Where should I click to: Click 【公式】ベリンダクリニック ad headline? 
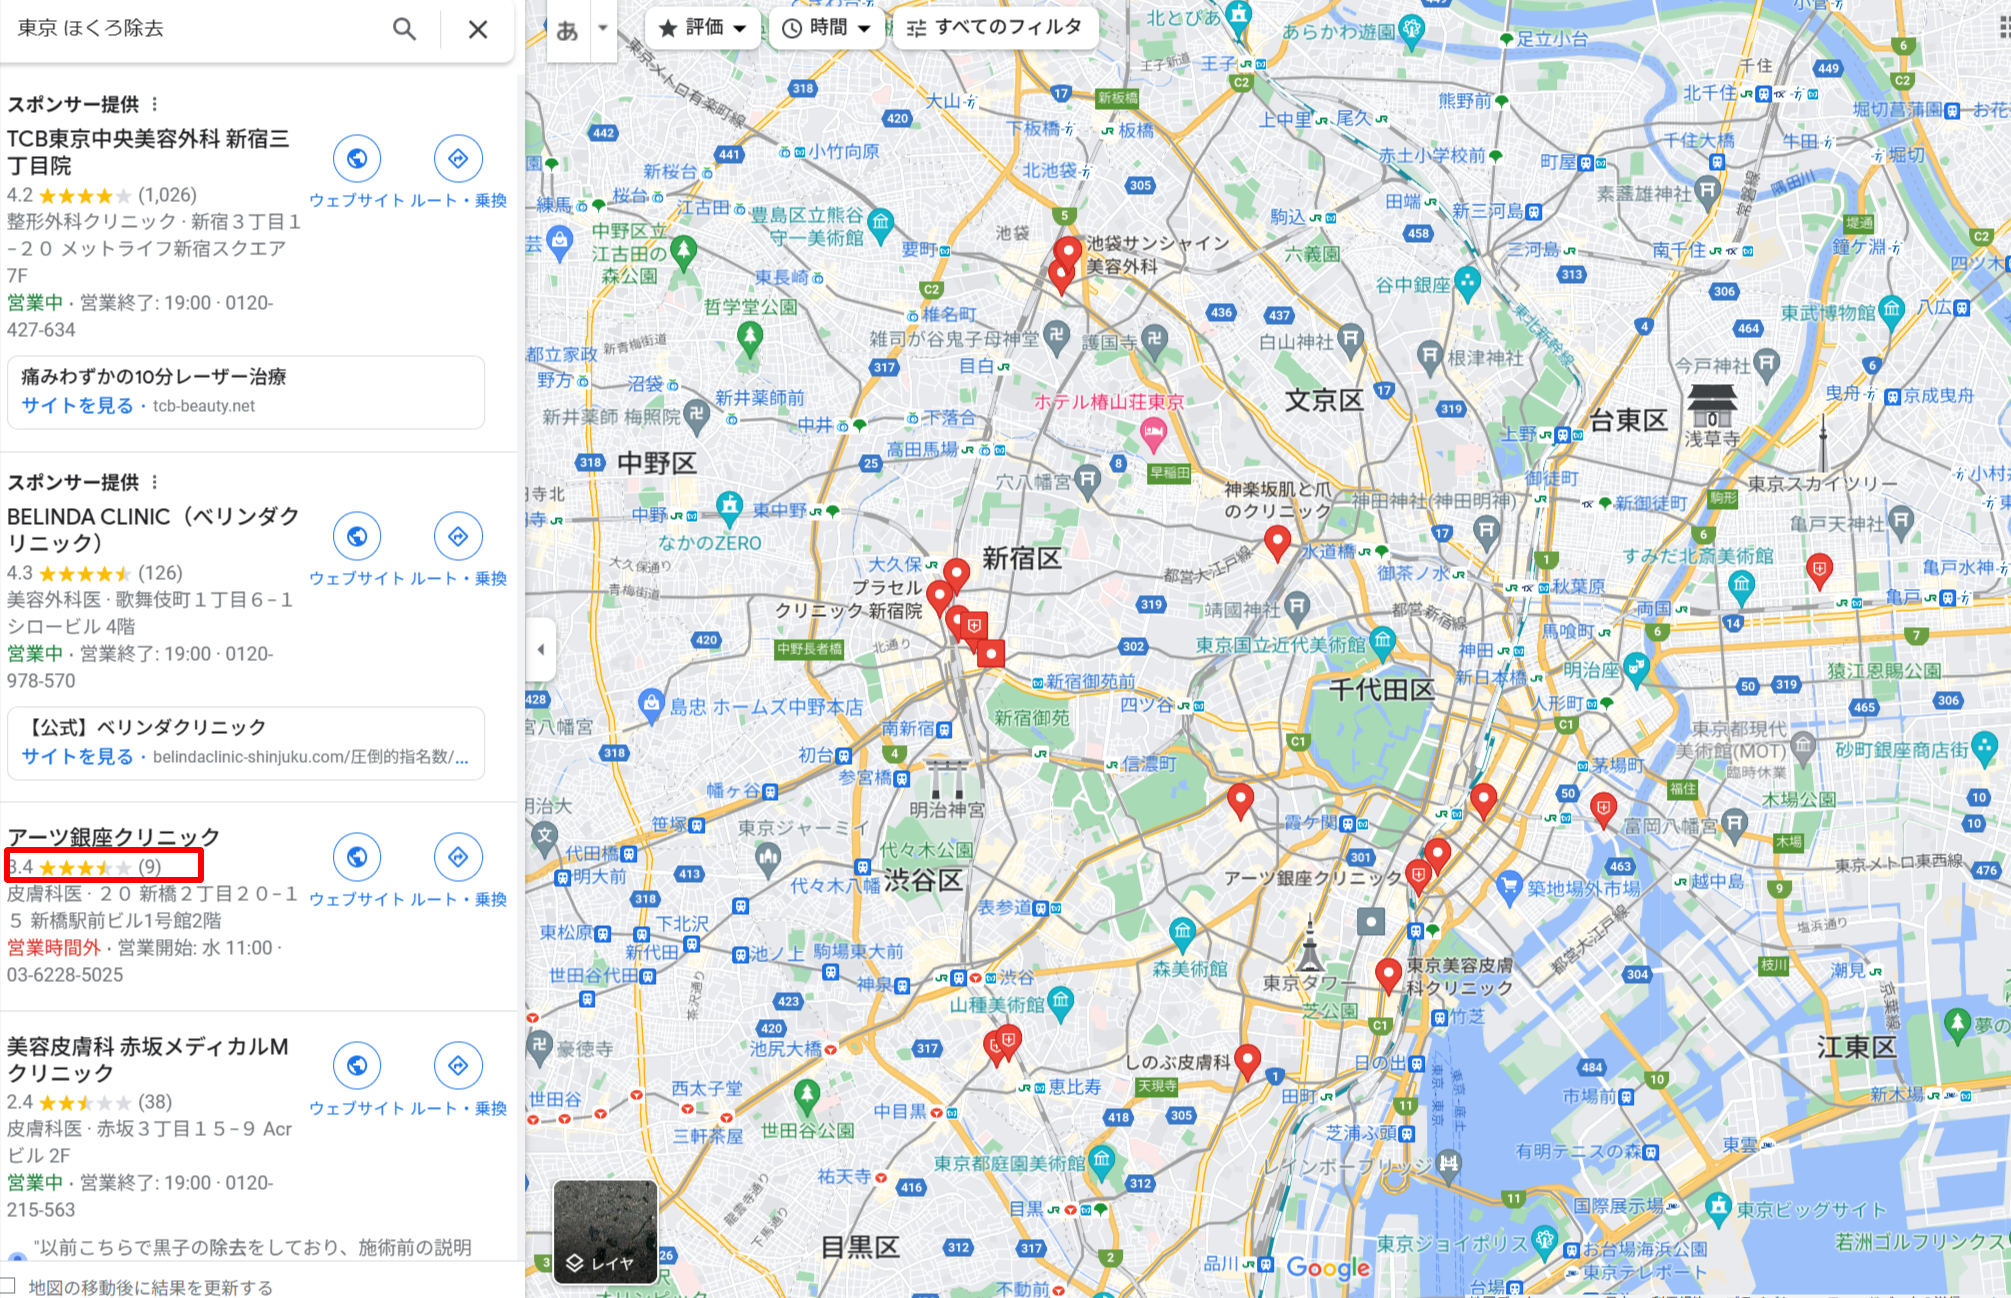coord(144,727)
